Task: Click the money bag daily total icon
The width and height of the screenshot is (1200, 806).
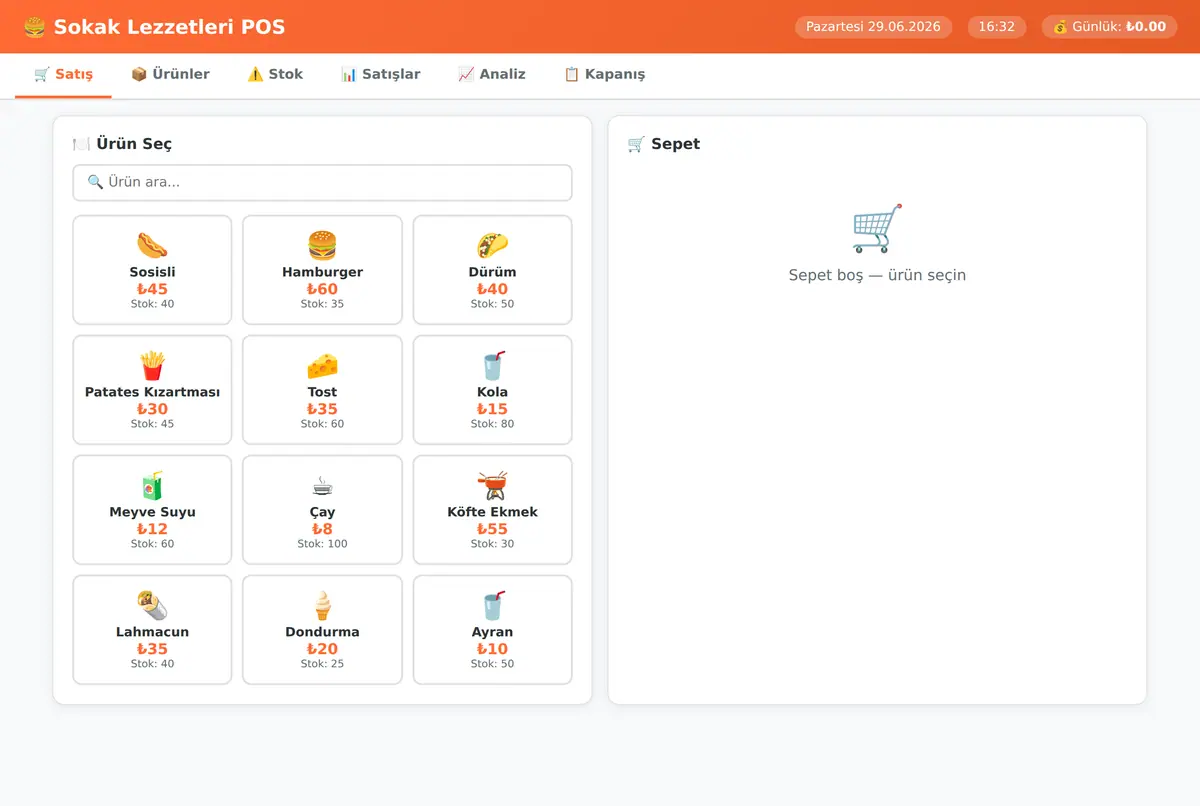Action: coord(1060,27)
